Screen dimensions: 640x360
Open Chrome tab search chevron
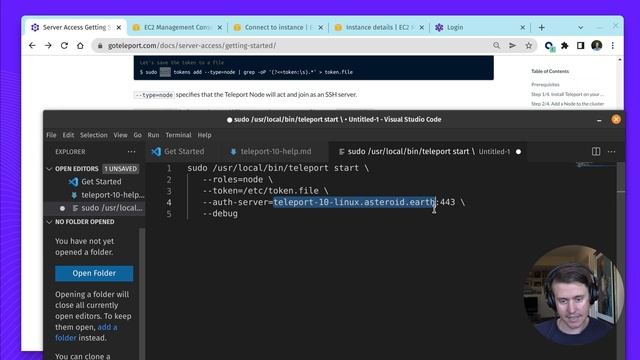tap(580, 28)
